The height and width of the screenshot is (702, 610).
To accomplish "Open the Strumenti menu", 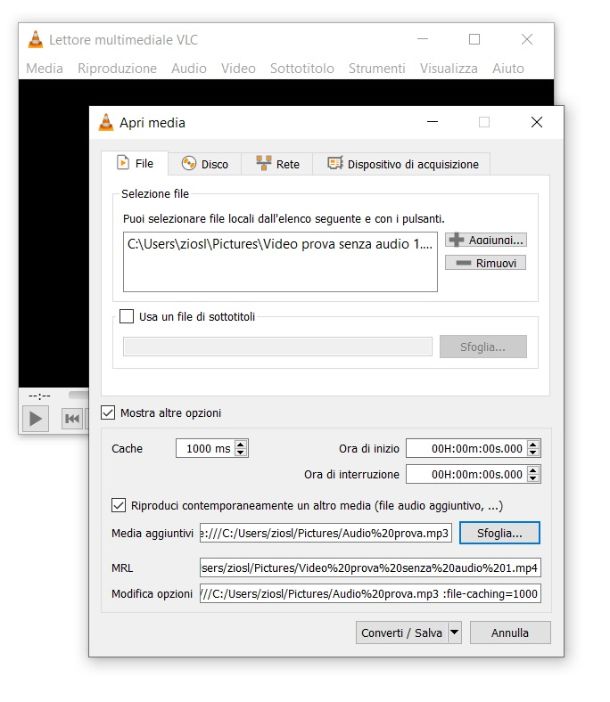I will [x=377, y=68].
